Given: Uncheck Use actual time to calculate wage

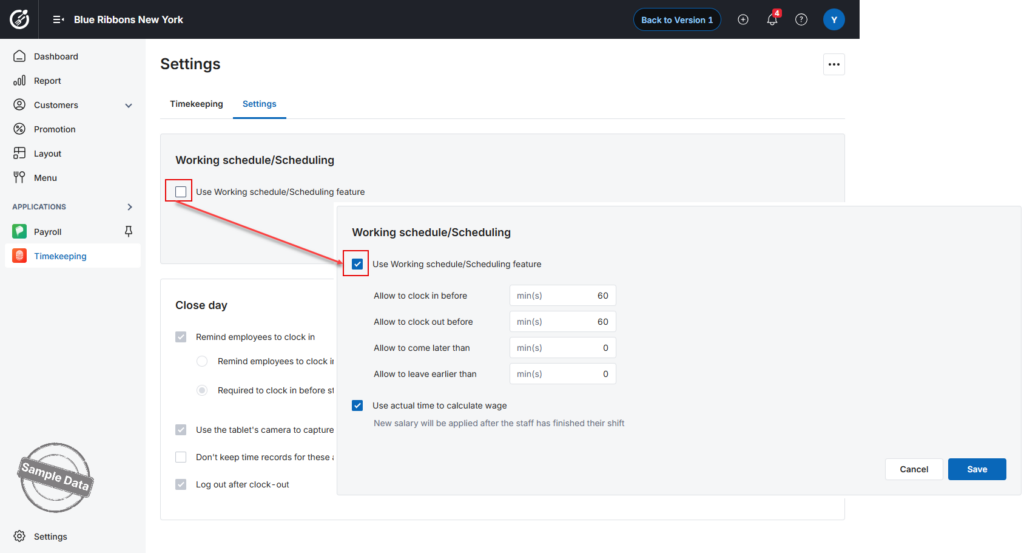Looking at the screenshot, I should point(357,405).
